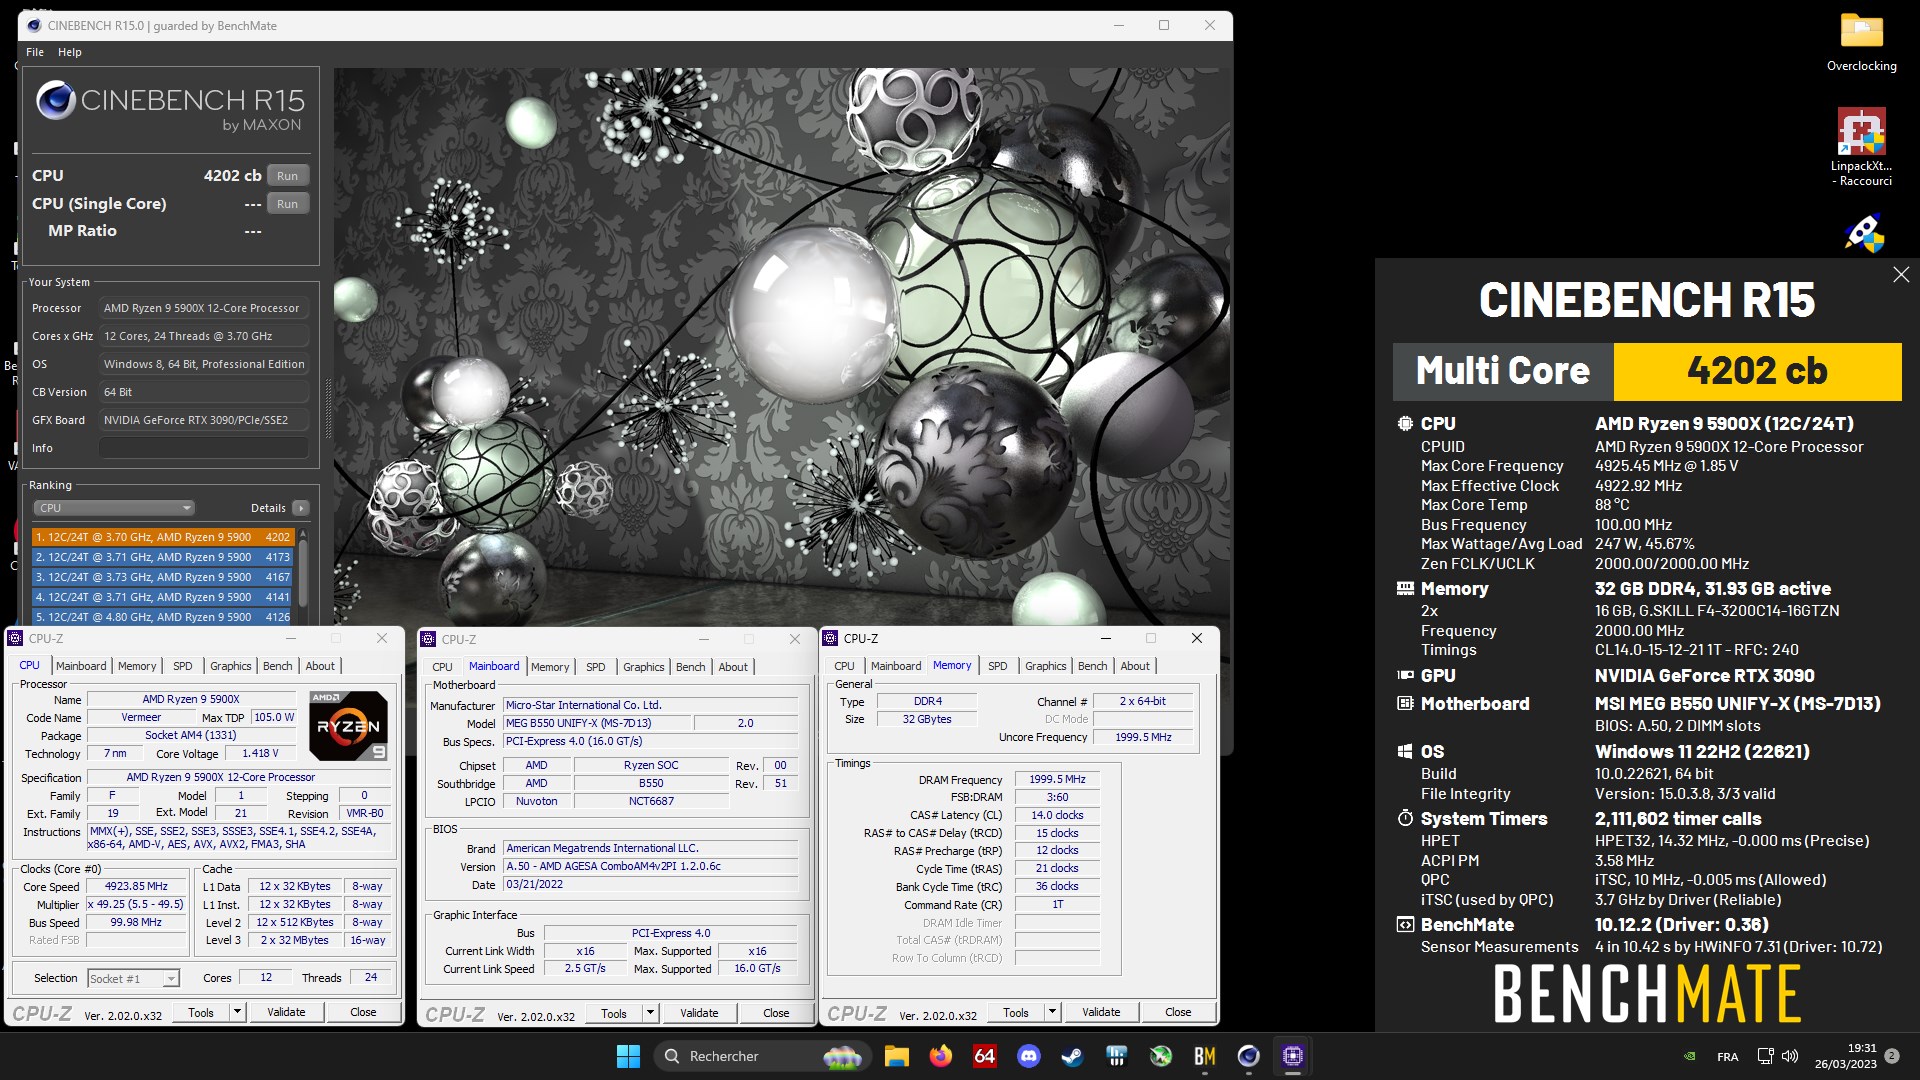Click the NVIDIA tray icon
The image size is (1920, 1080).
[x=1689, y=1056]
